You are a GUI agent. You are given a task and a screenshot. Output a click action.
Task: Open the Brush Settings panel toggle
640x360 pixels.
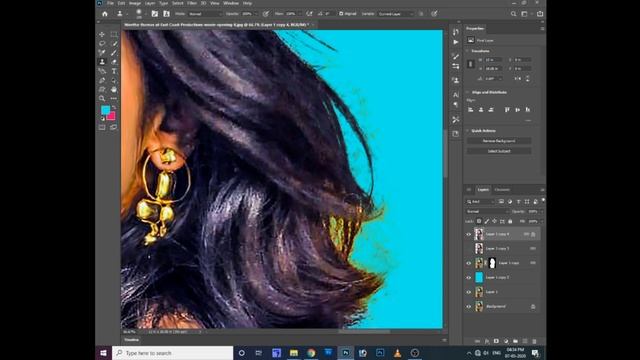pyautogui.click(x=155, y=14)
